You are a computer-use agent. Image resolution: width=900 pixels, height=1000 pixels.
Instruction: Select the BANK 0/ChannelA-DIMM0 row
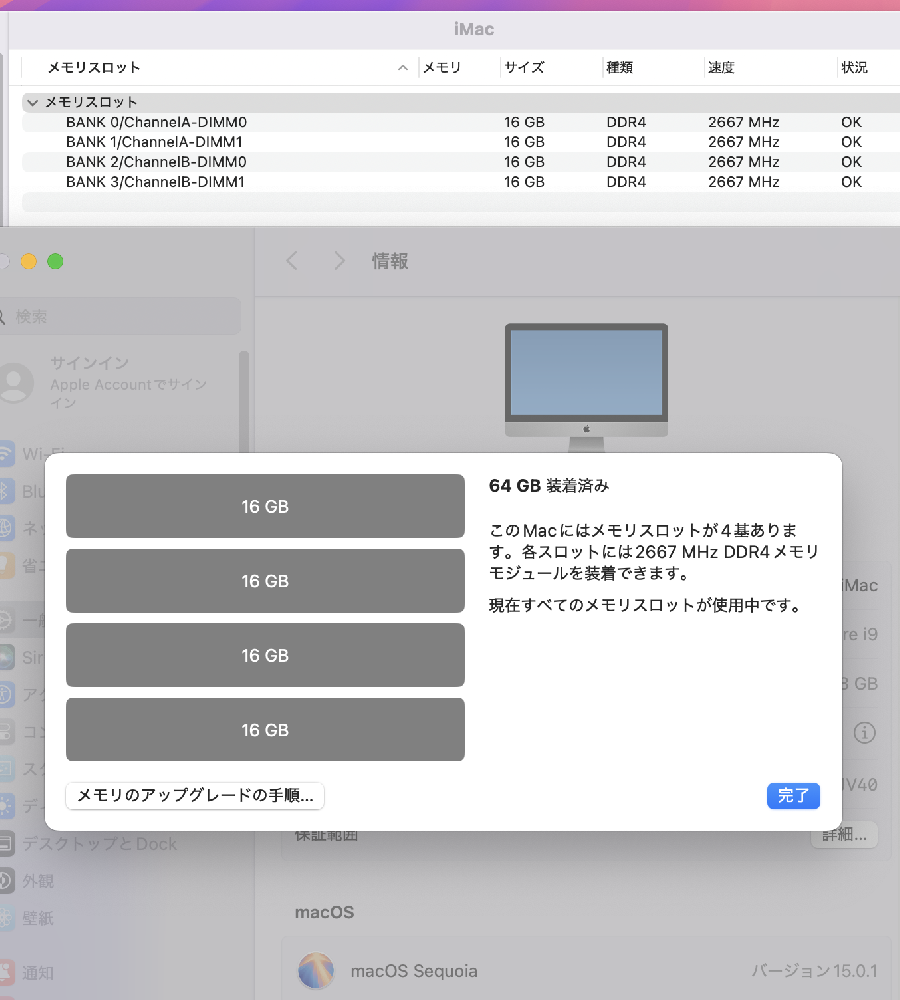461,122
